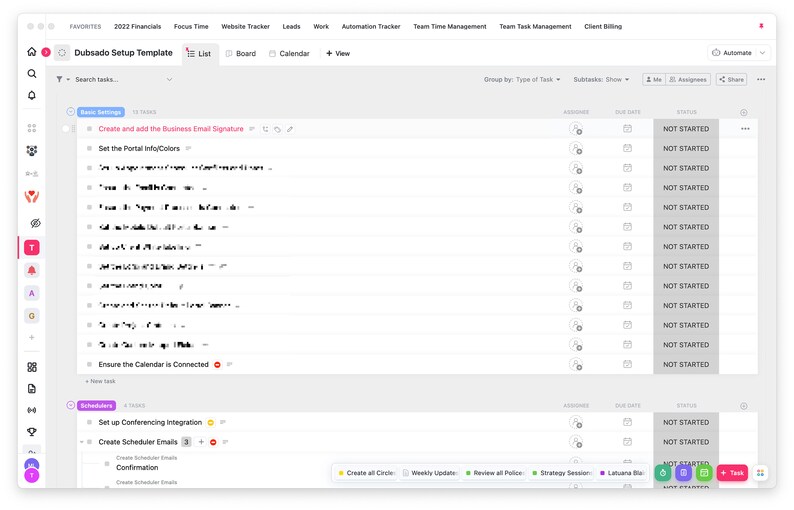Open the colorful apps grid icon bottom right

coord(760,473)
